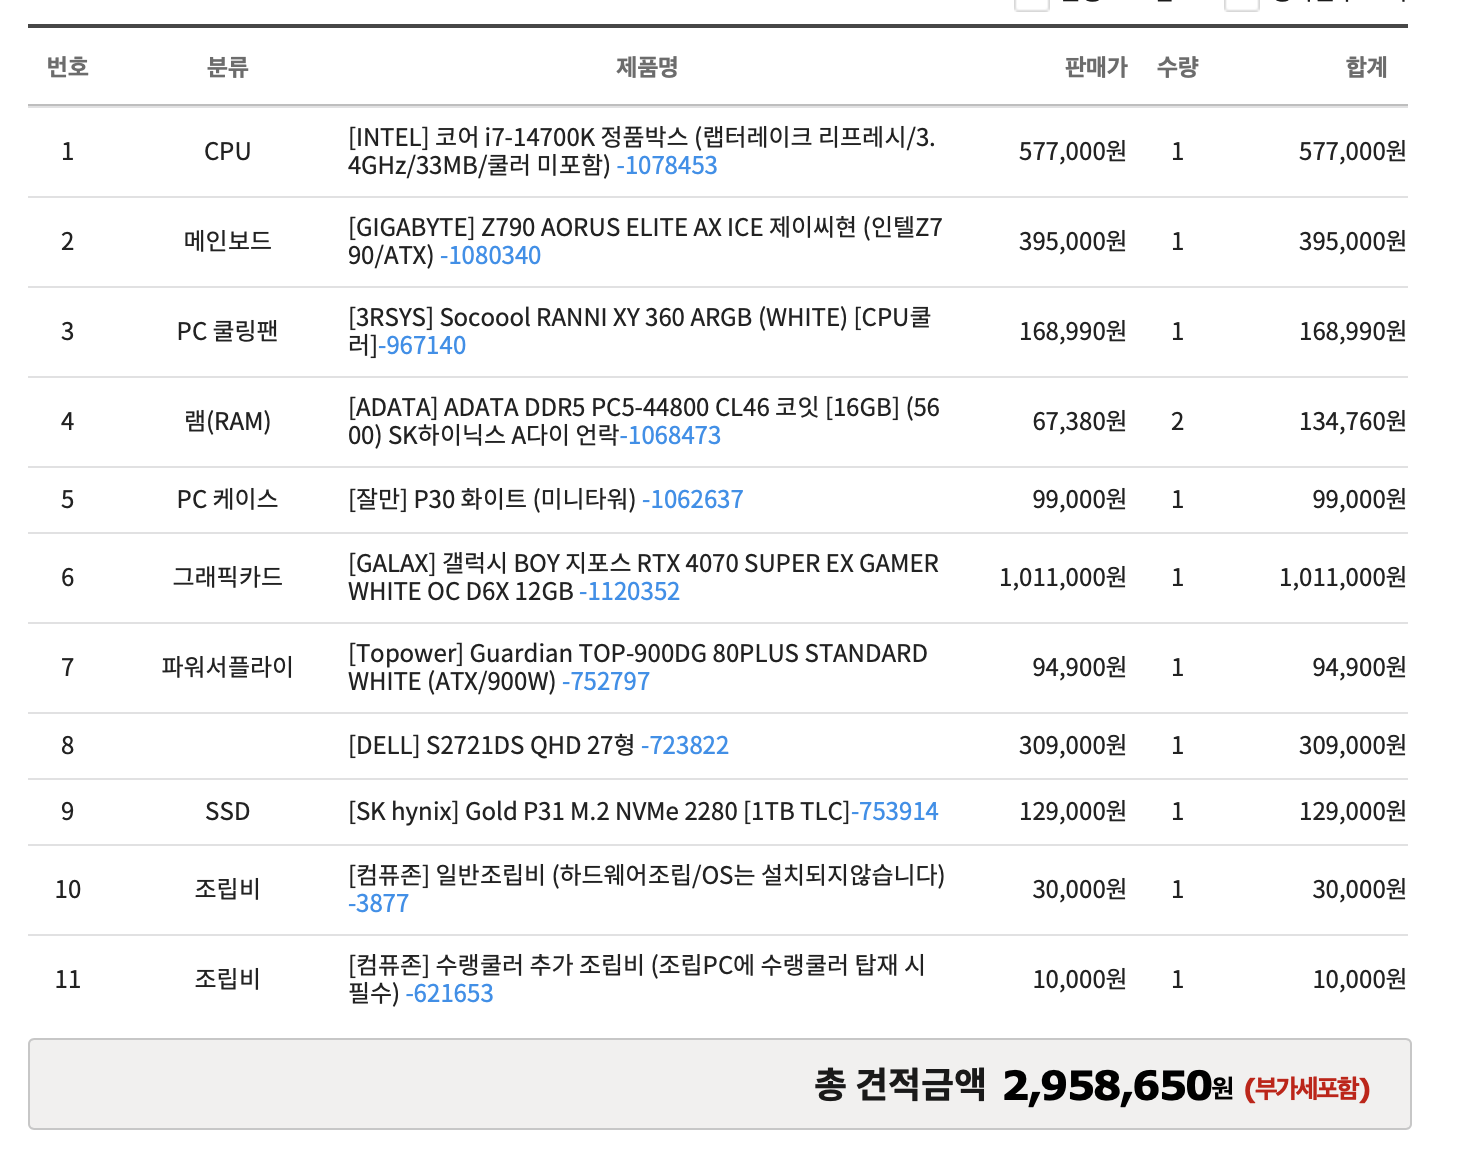Open product link -3877 for 일반조립비
The image size is (1458, 1158).
click(x=379, y=904)
